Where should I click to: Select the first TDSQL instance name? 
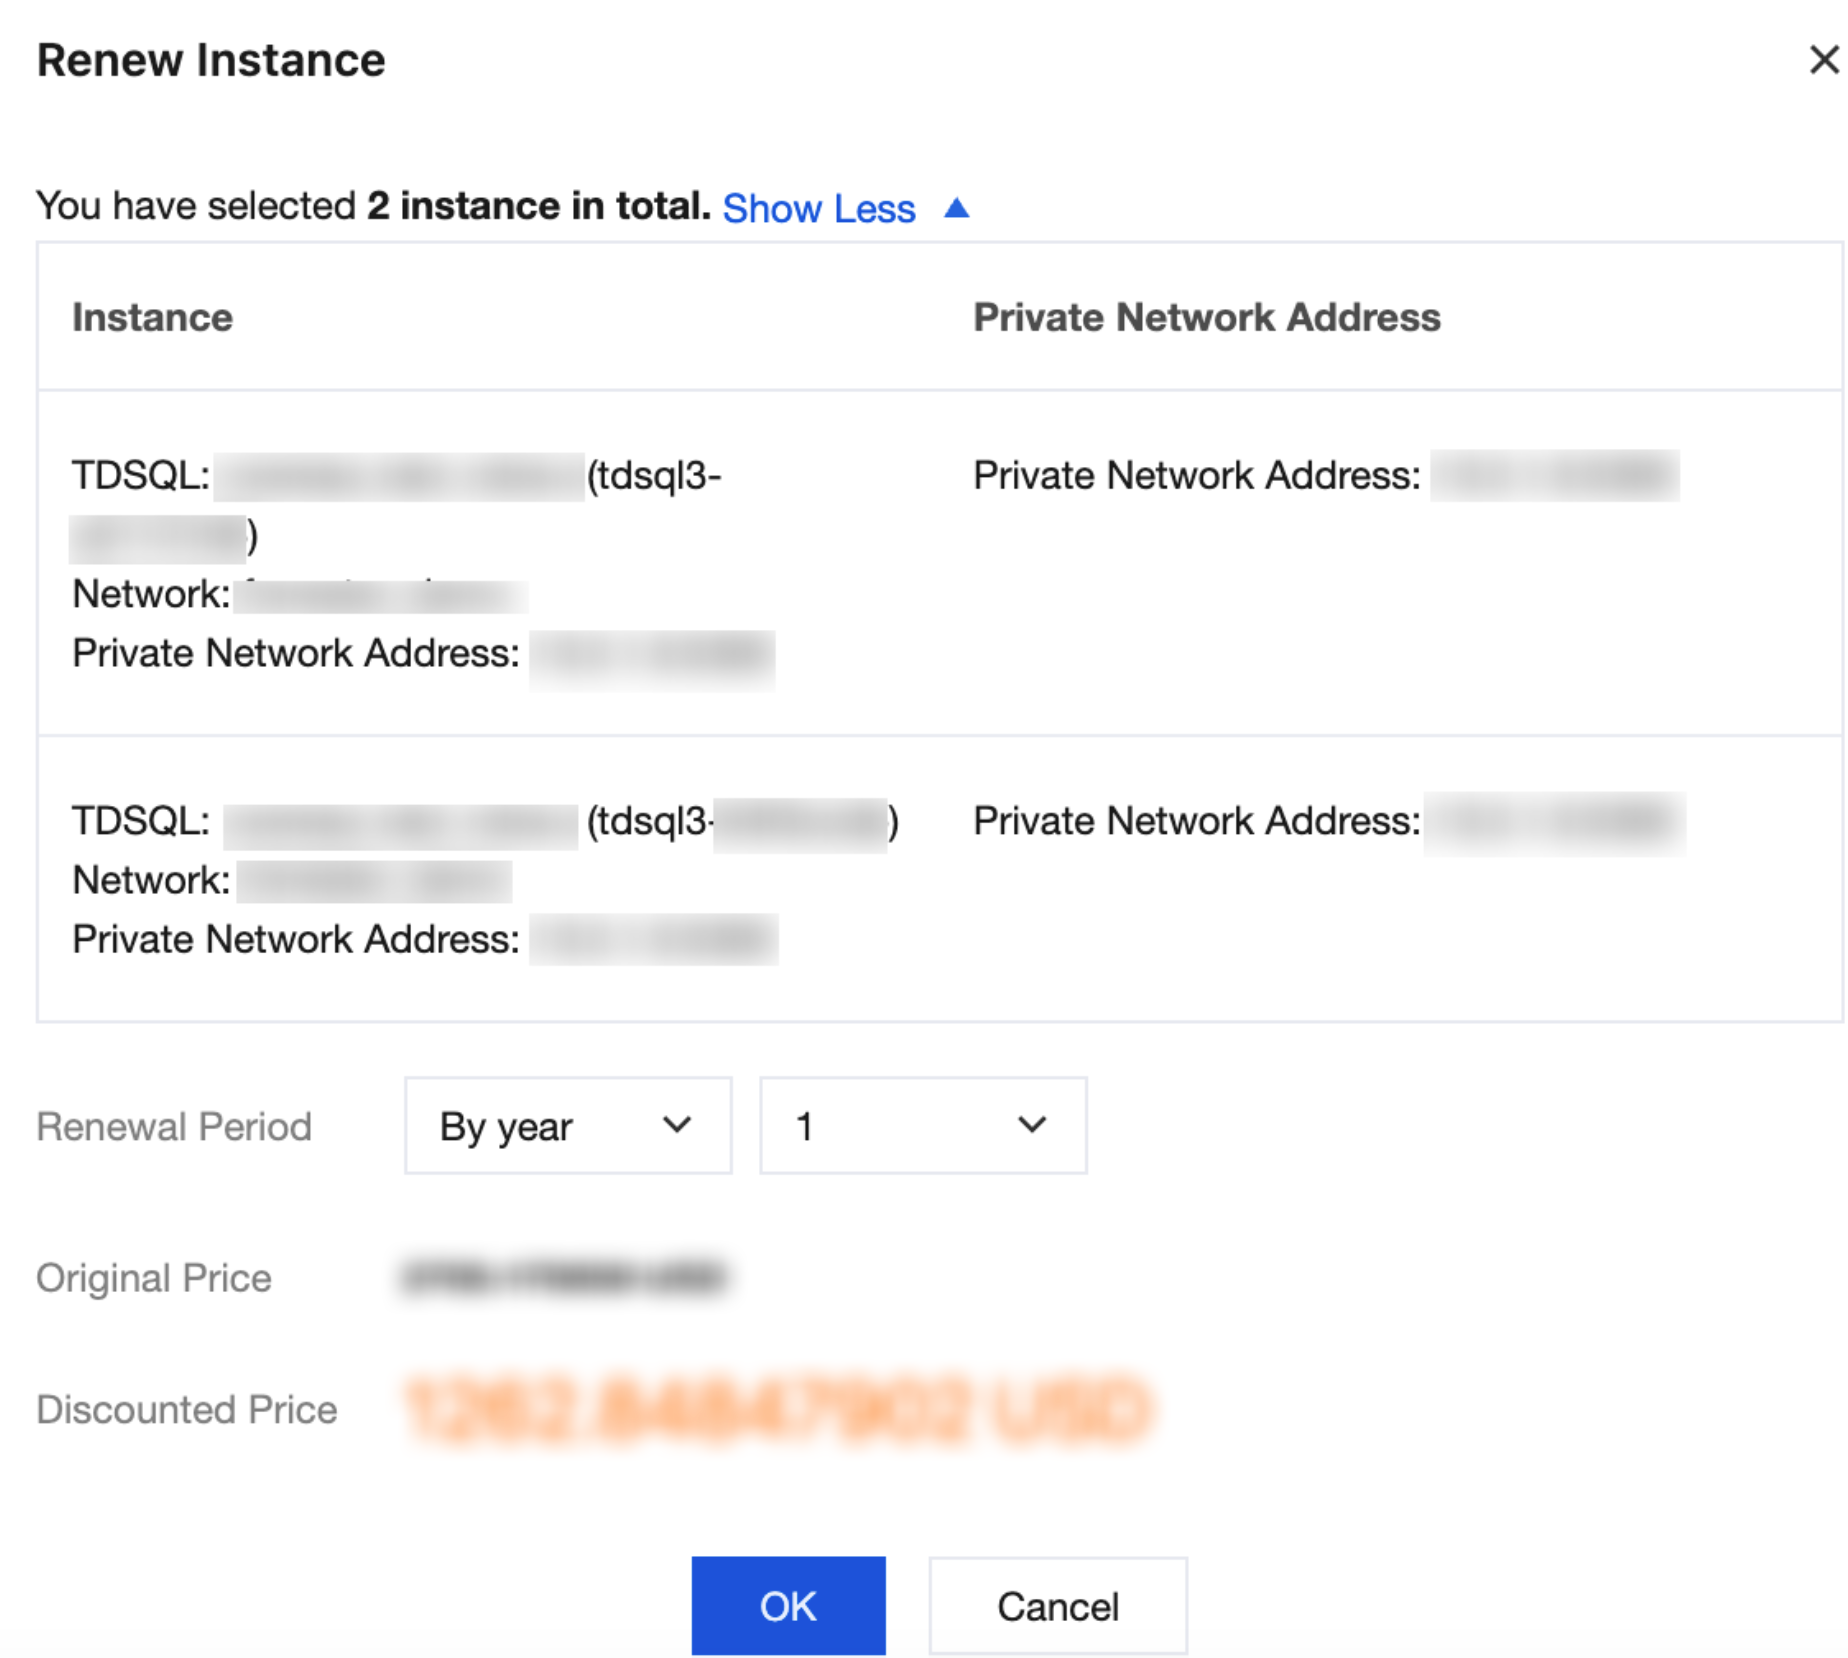[398, 477]
